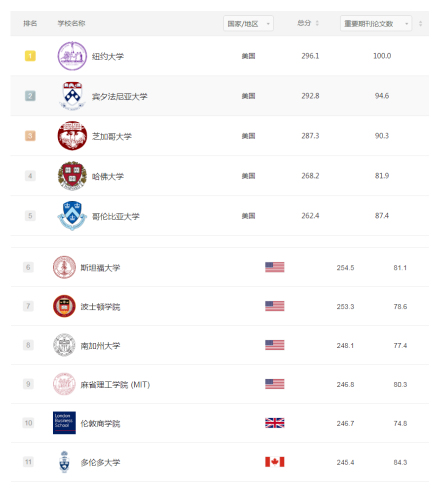Click the Canada flag icon

click(275, 462)
